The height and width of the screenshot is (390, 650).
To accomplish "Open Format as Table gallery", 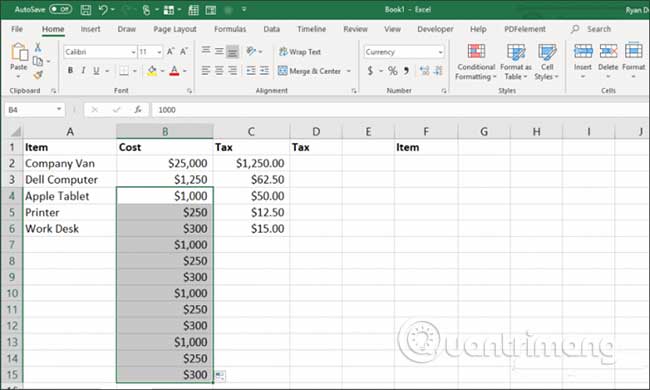I will point(516,62).
